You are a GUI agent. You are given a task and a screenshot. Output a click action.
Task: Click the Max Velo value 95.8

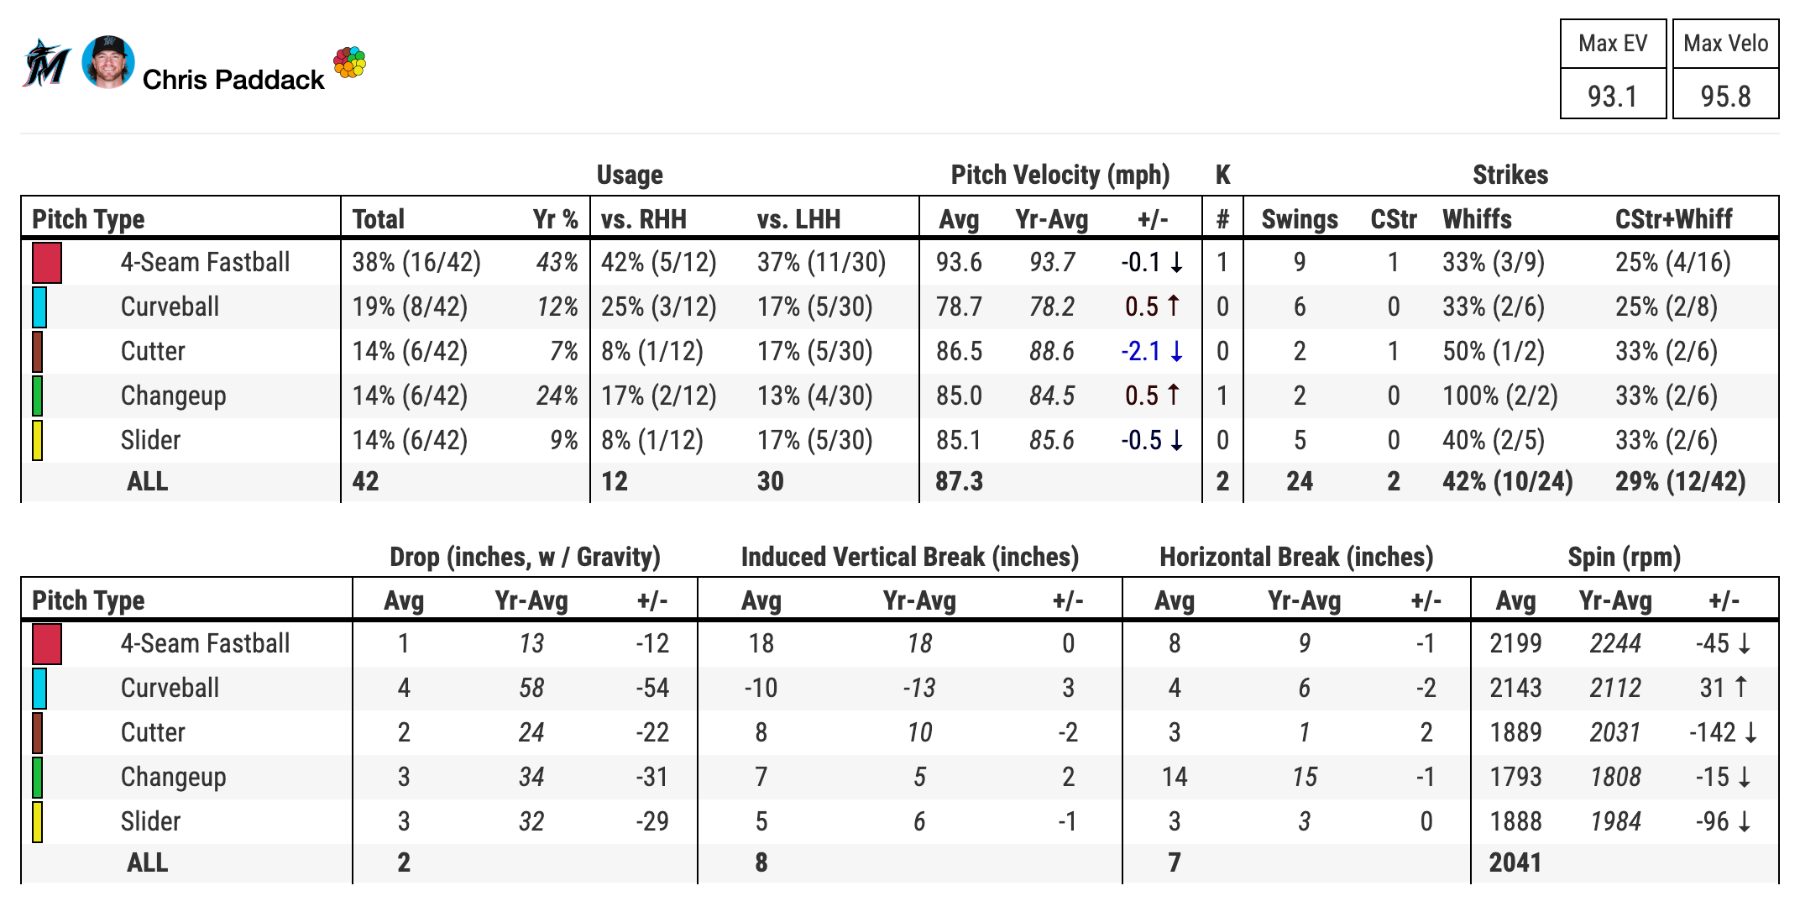[x=1725, y=96]
